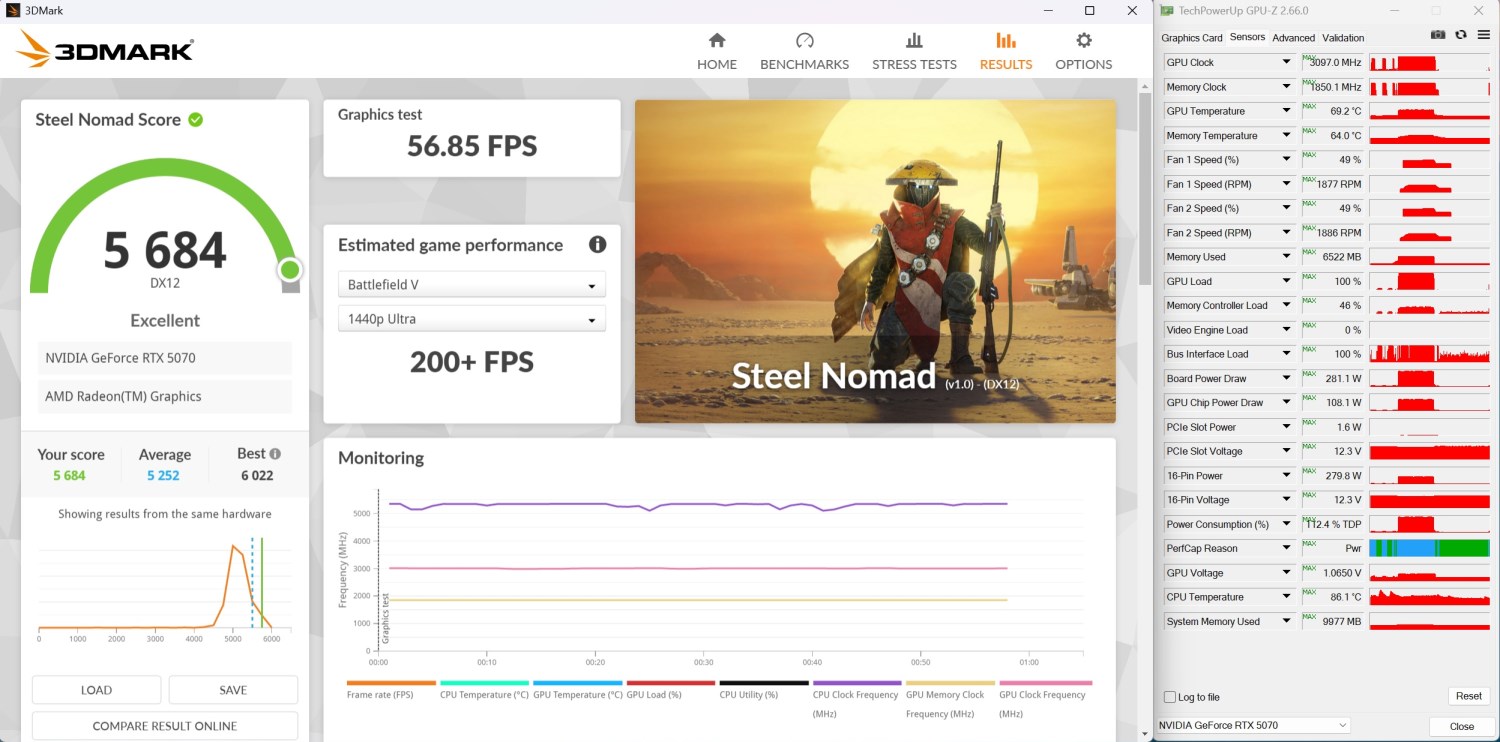Switch to the Graphics Card tab
The width and height of the screenshot is (1500, 742).
(x=1191, y=38)
